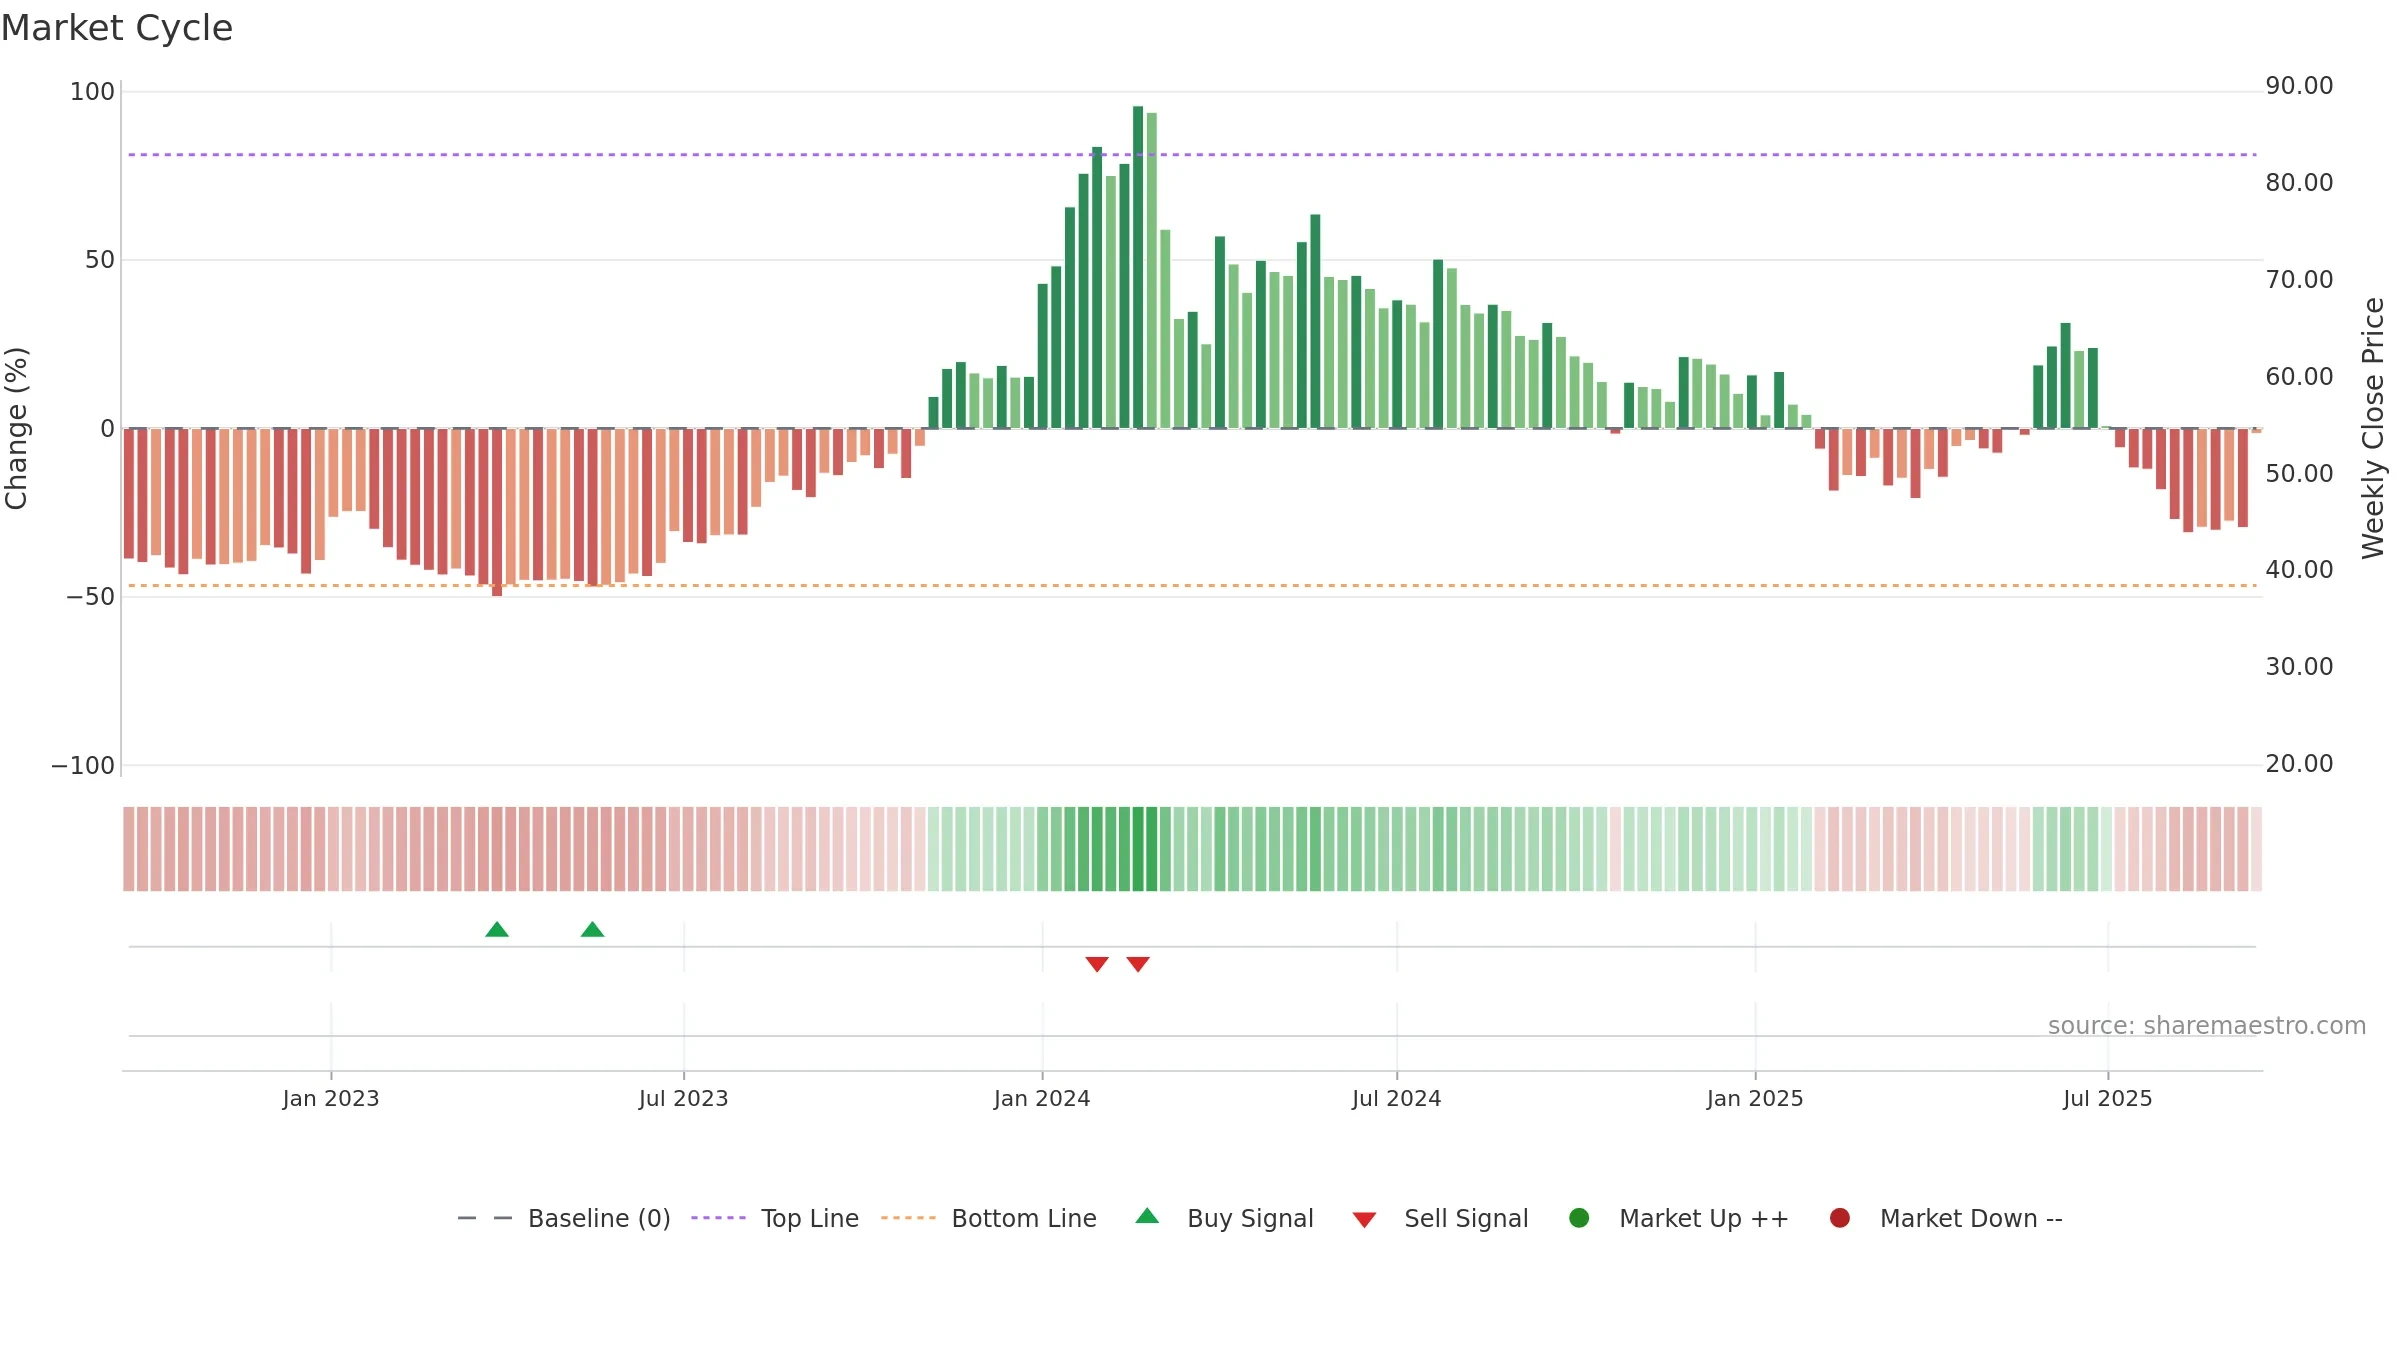
Task: Click the green Market Up legend circle
Action: [x=1579, y=1218]
